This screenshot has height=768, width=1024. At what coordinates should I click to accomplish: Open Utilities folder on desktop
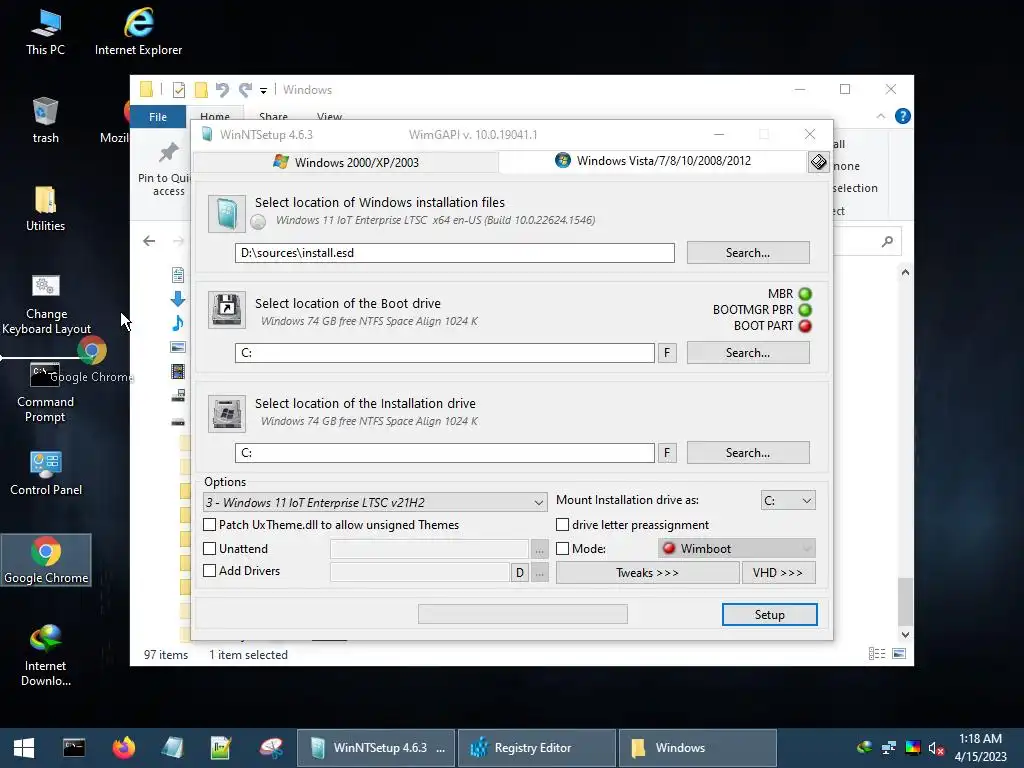pos(45,209)
